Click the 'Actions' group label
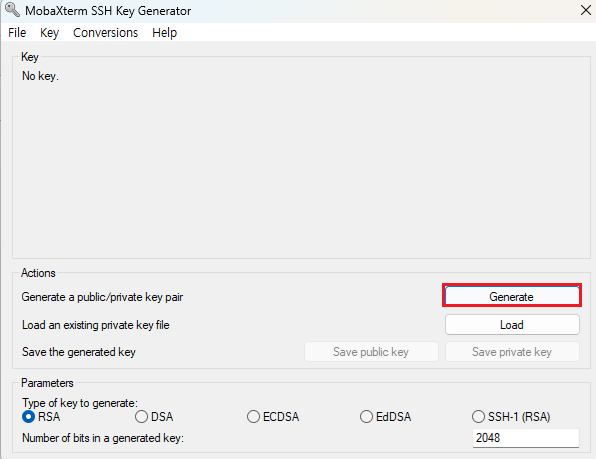The width and height of the screenshot is (596, 459). [x=38, y=273]
